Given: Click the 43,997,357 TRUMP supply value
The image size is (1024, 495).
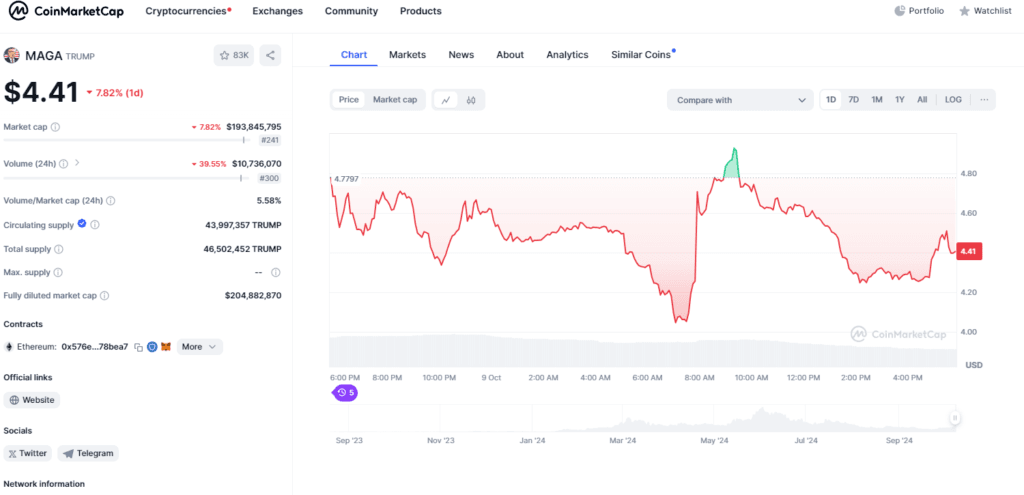Looking at the screenshot, I should click(x=244, y=225).
